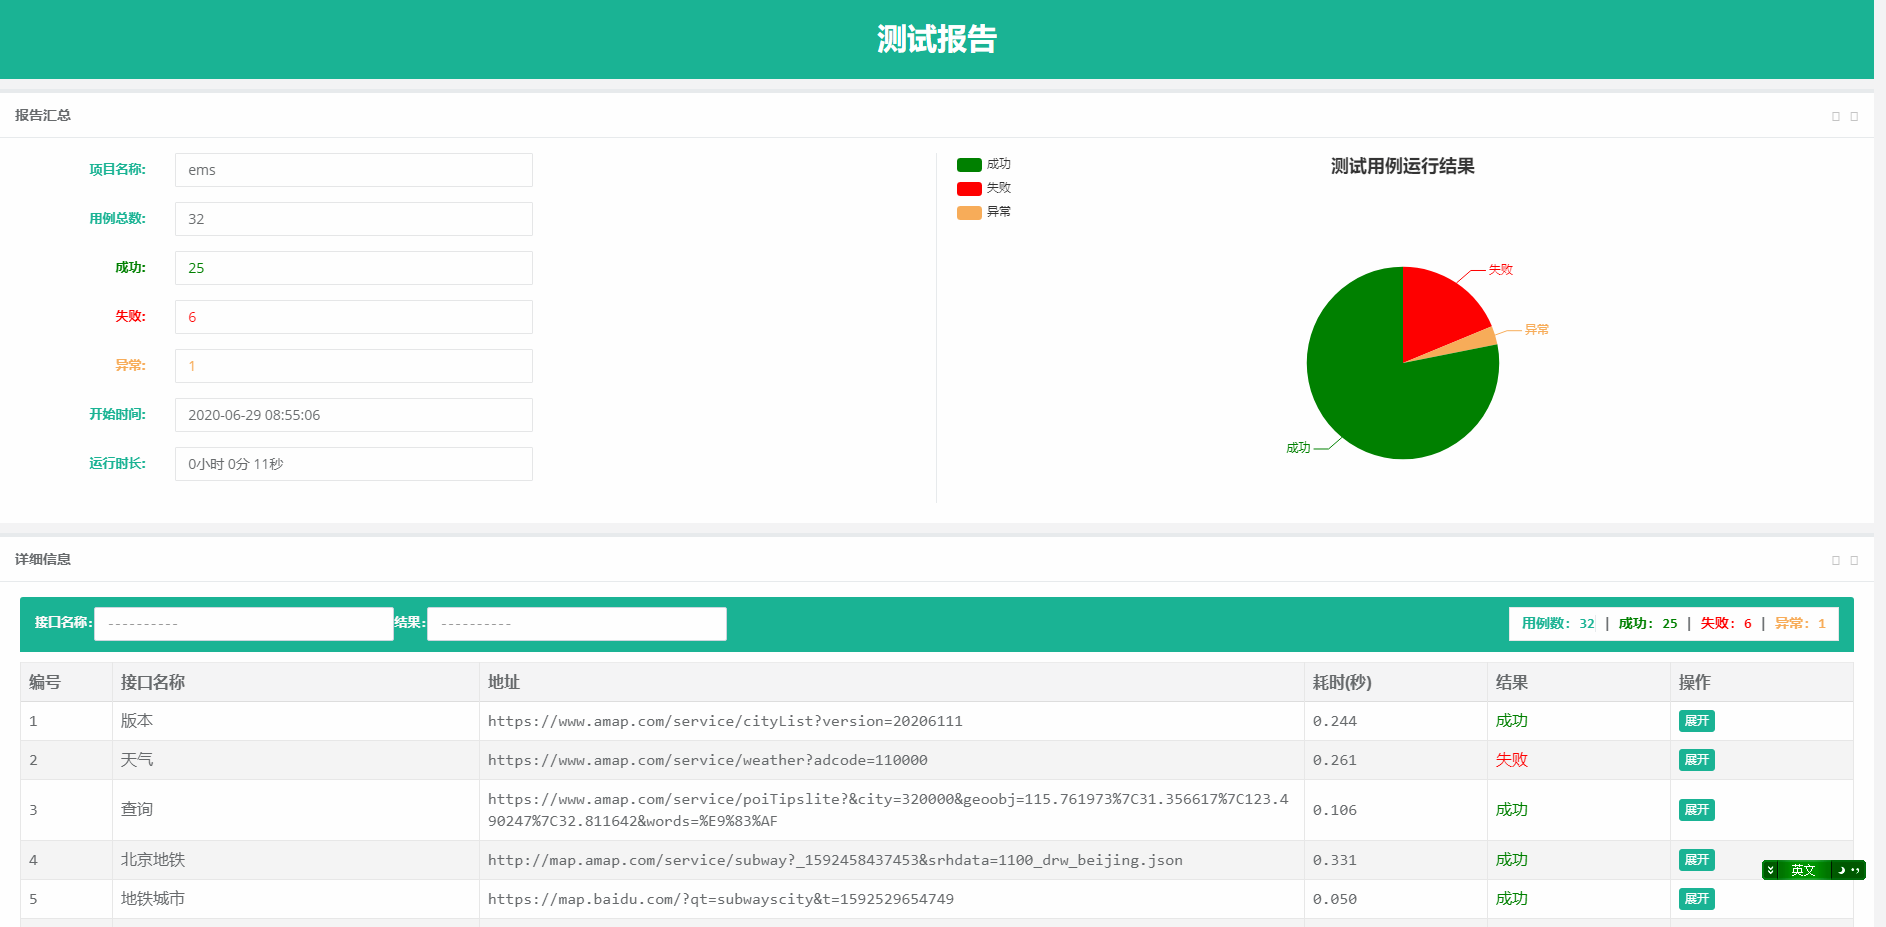This screenshot has width=1886, height=927.
Task: Open the 接口名称 filter dropdown
Action: 244,624
